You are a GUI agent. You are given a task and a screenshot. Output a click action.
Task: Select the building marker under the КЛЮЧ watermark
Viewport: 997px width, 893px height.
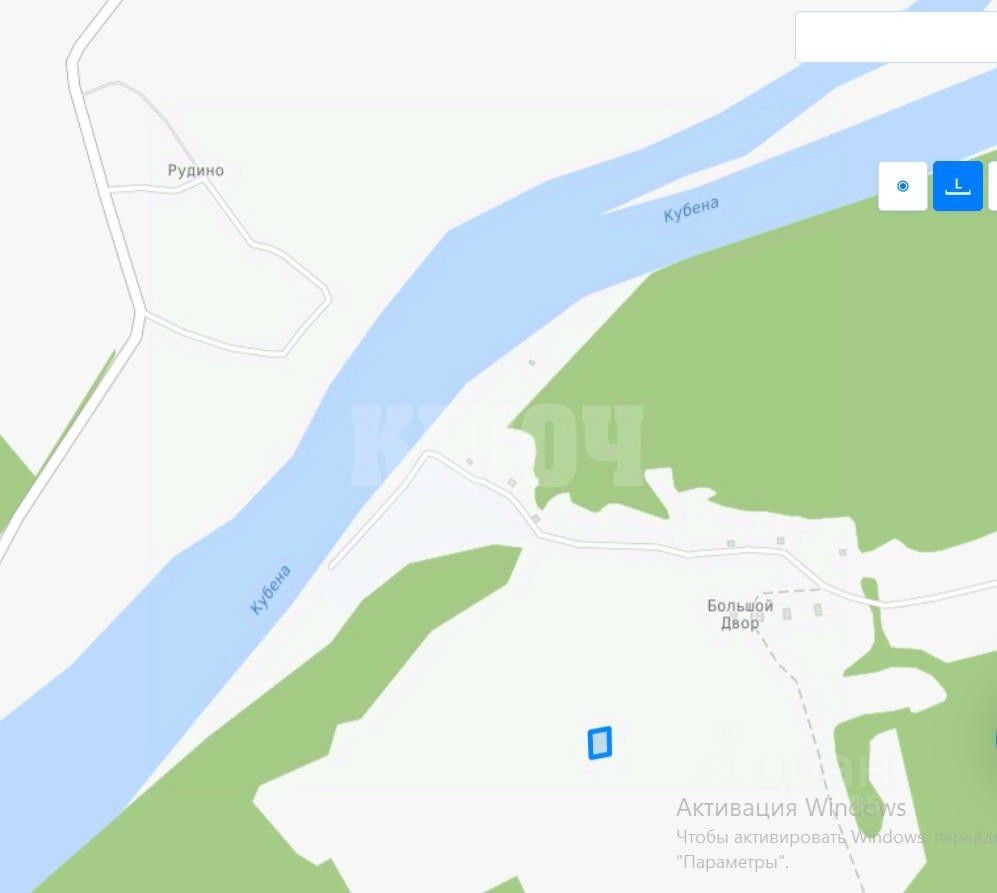512,483
